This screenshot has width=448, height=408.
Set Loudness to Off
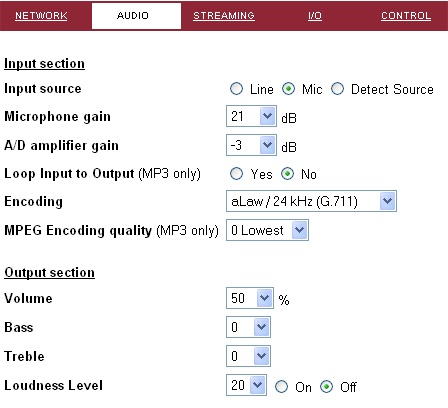pos(326,387)
